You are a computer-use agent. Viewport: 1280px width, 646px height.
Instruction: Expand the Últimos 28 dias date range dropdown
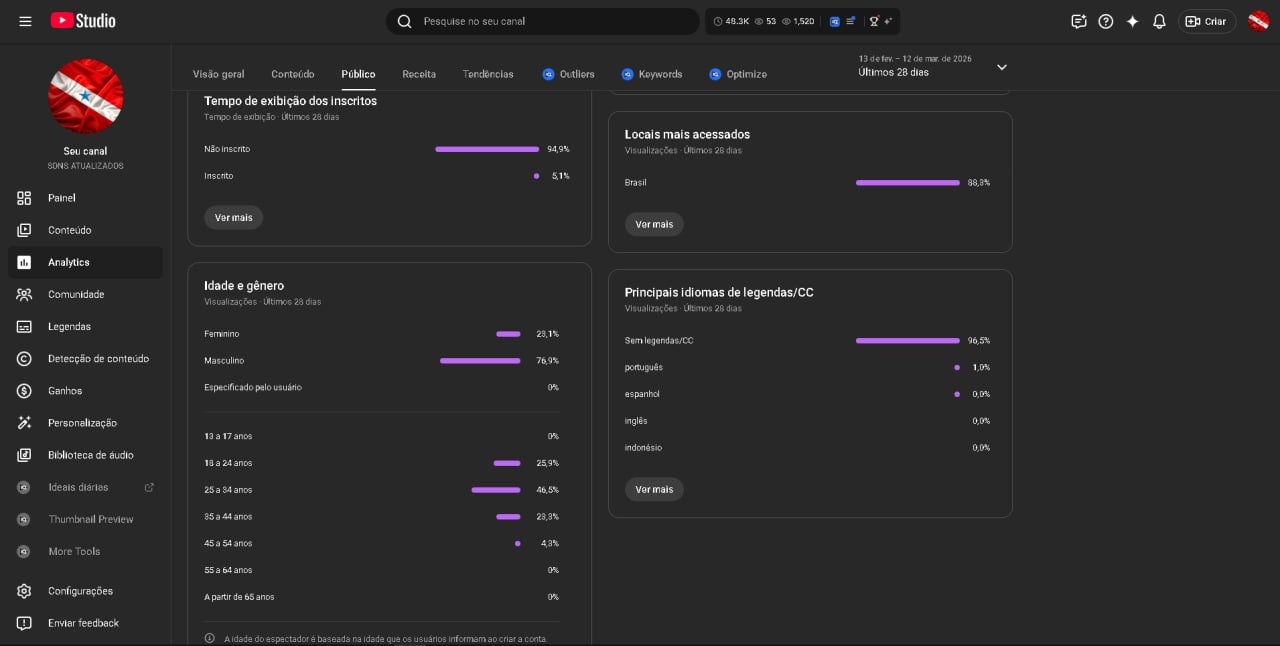point(1001,67)
